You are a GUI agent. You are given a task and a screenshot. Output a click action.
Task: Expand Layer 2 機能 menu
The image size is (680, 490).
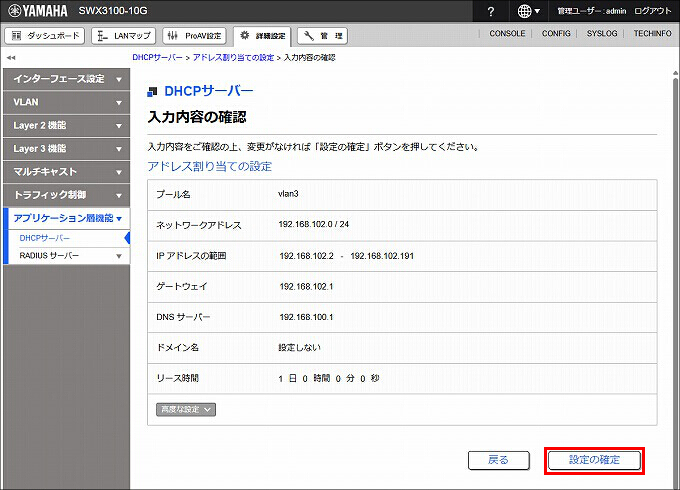[x=66, y=126]
